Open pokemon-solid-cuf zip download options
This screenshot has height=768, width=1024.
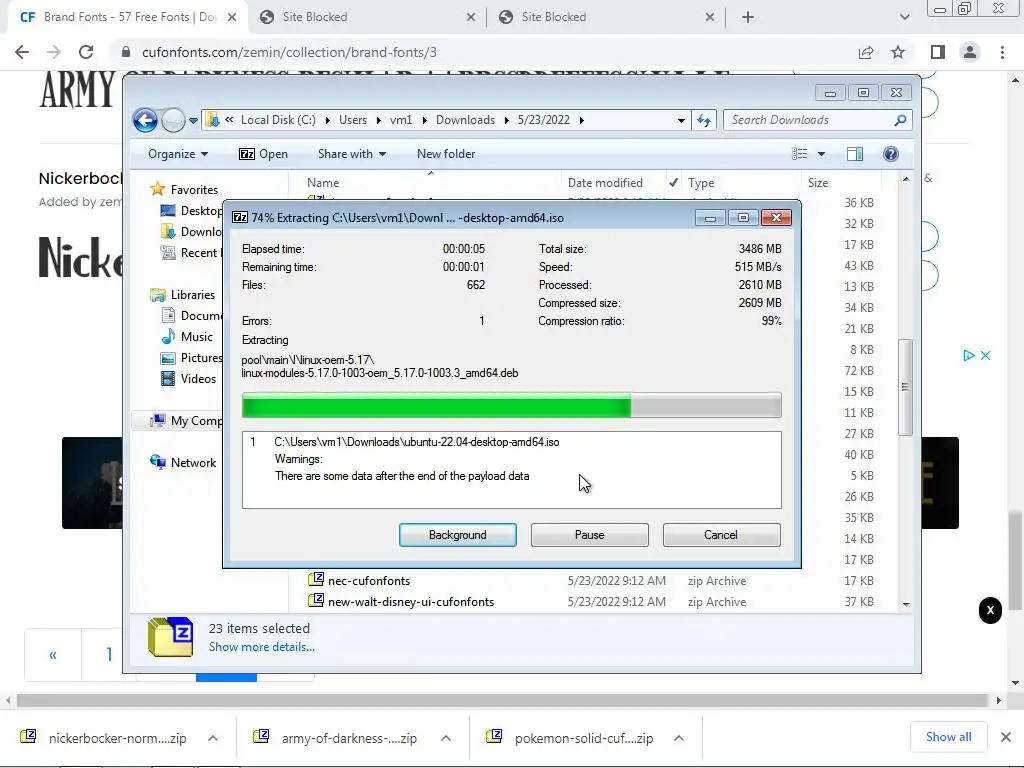679,738
